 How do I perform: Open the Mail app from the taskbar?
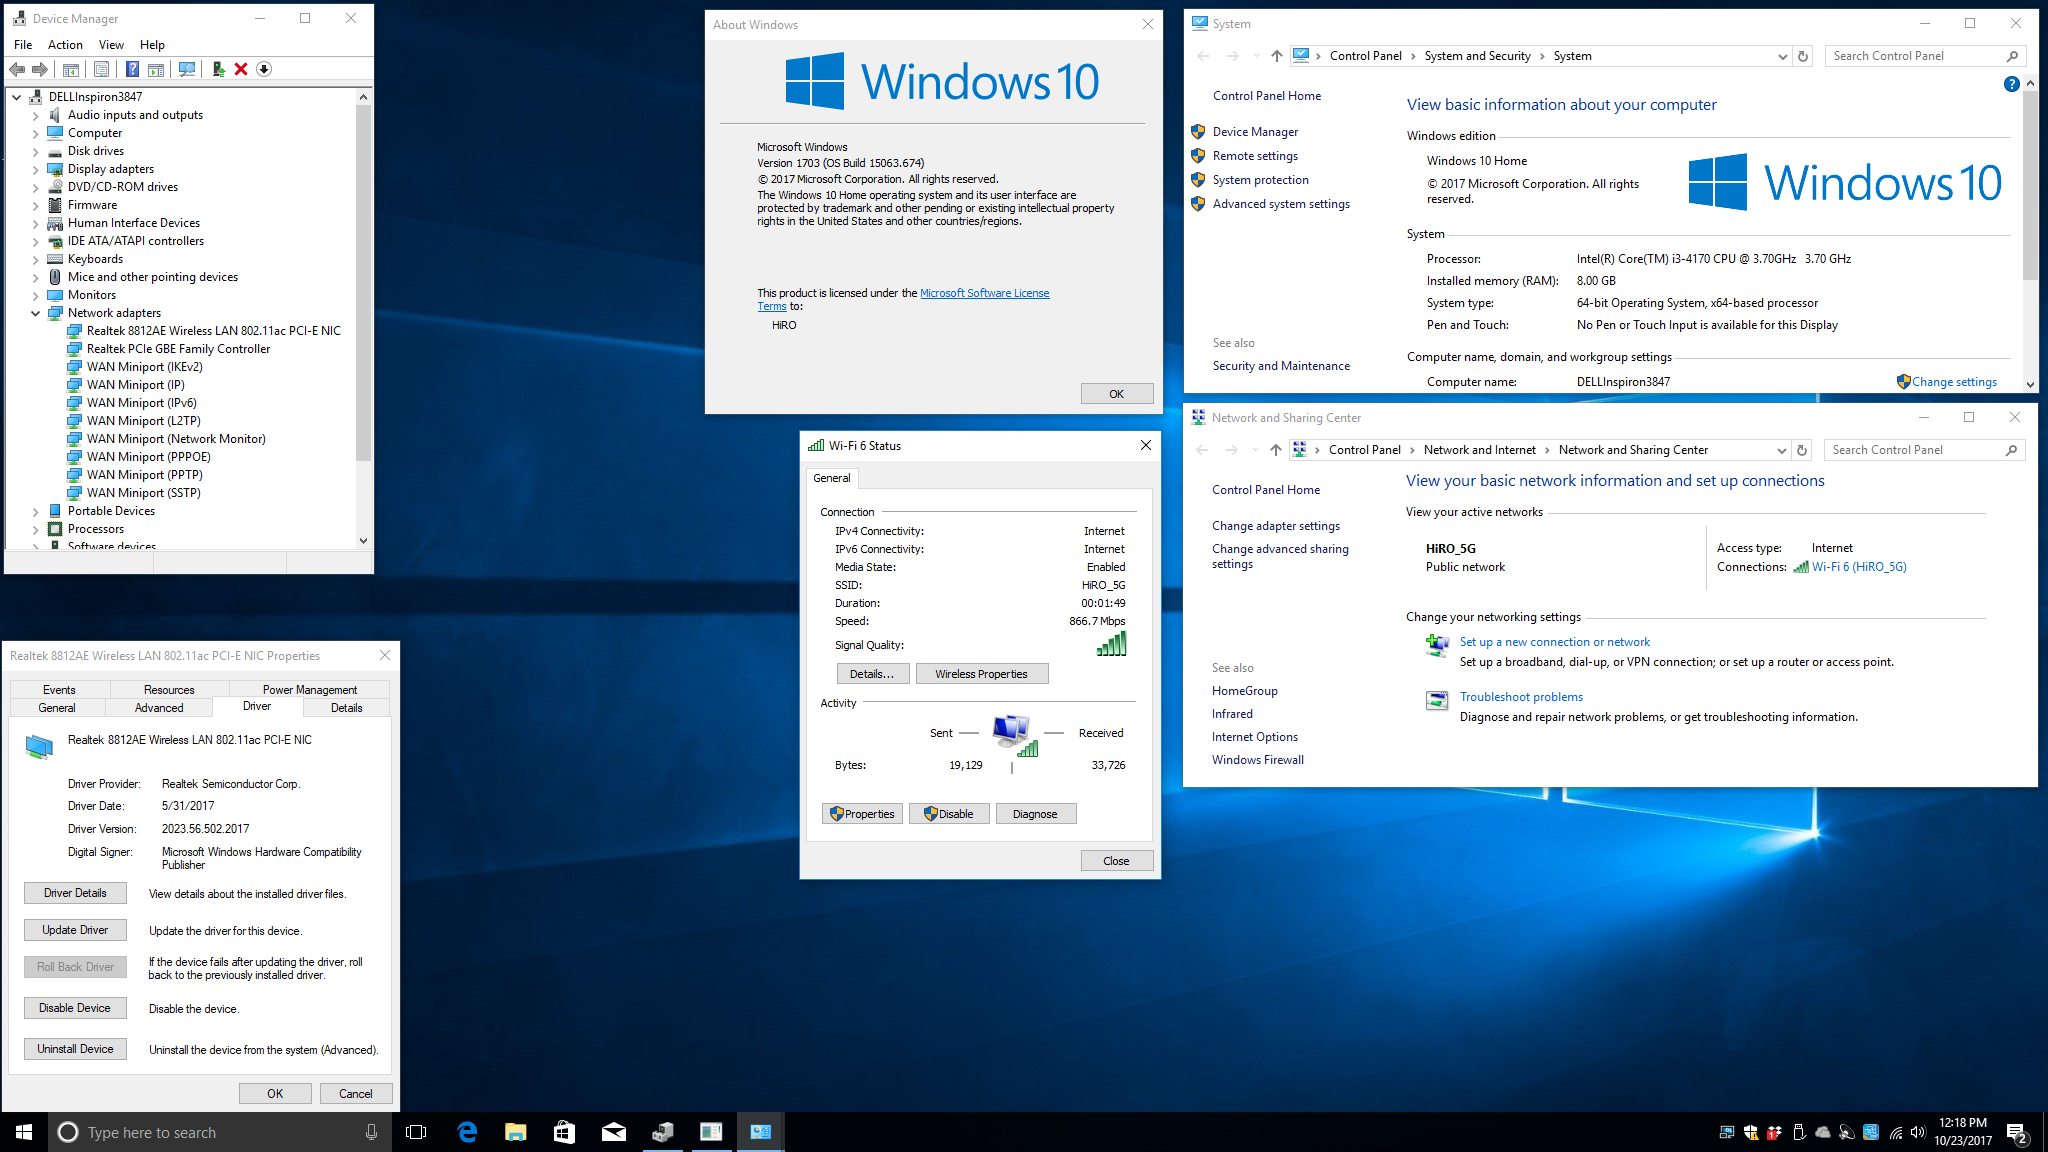613,1132
